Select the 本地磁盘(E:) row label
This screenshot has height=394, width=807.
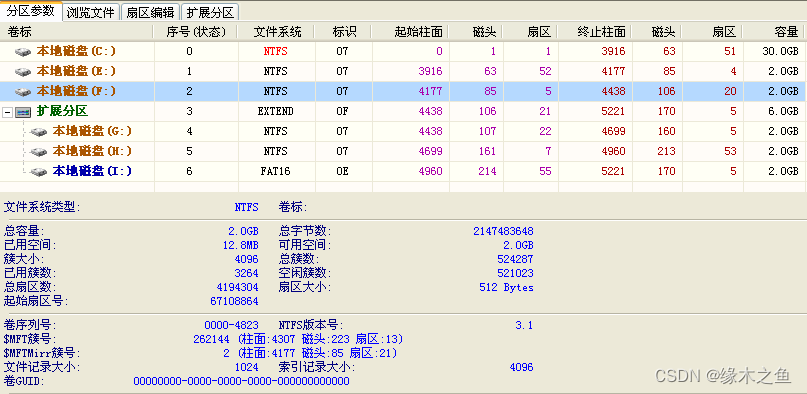click(x=76, y=71)
